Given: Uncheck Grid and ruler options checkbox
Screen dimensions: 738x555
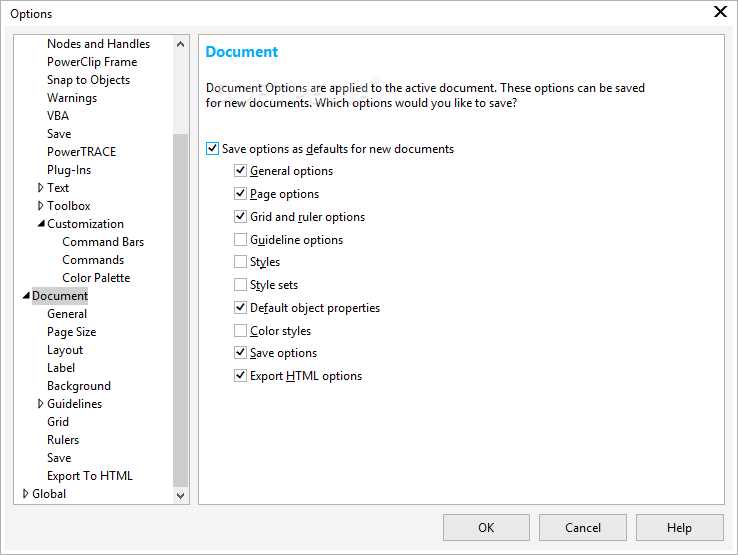Looking at the screenshot, I should tap(240, 217).
